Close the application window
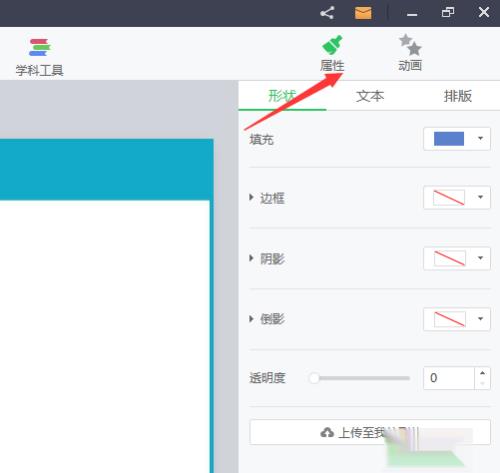 pos(484,13)
